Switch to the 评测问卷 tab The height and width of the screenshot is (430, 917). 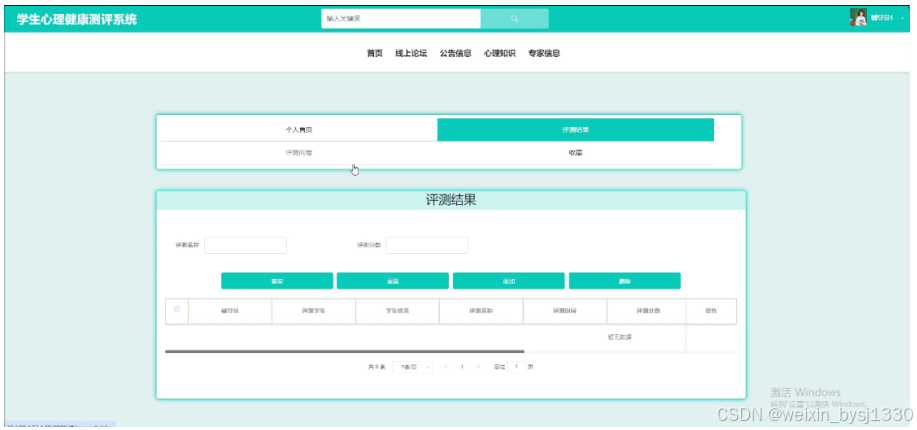tap(299, 153)
